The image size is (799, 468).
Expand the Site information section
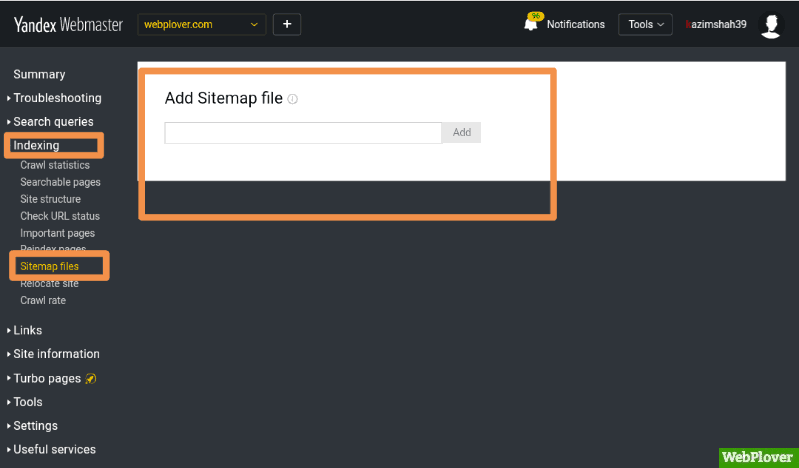click(56, 354)
